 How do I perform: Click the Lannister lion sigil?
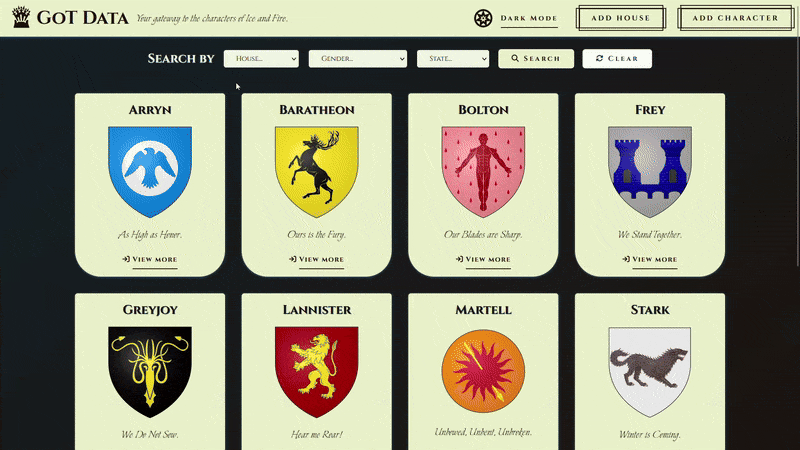(317, 372)
